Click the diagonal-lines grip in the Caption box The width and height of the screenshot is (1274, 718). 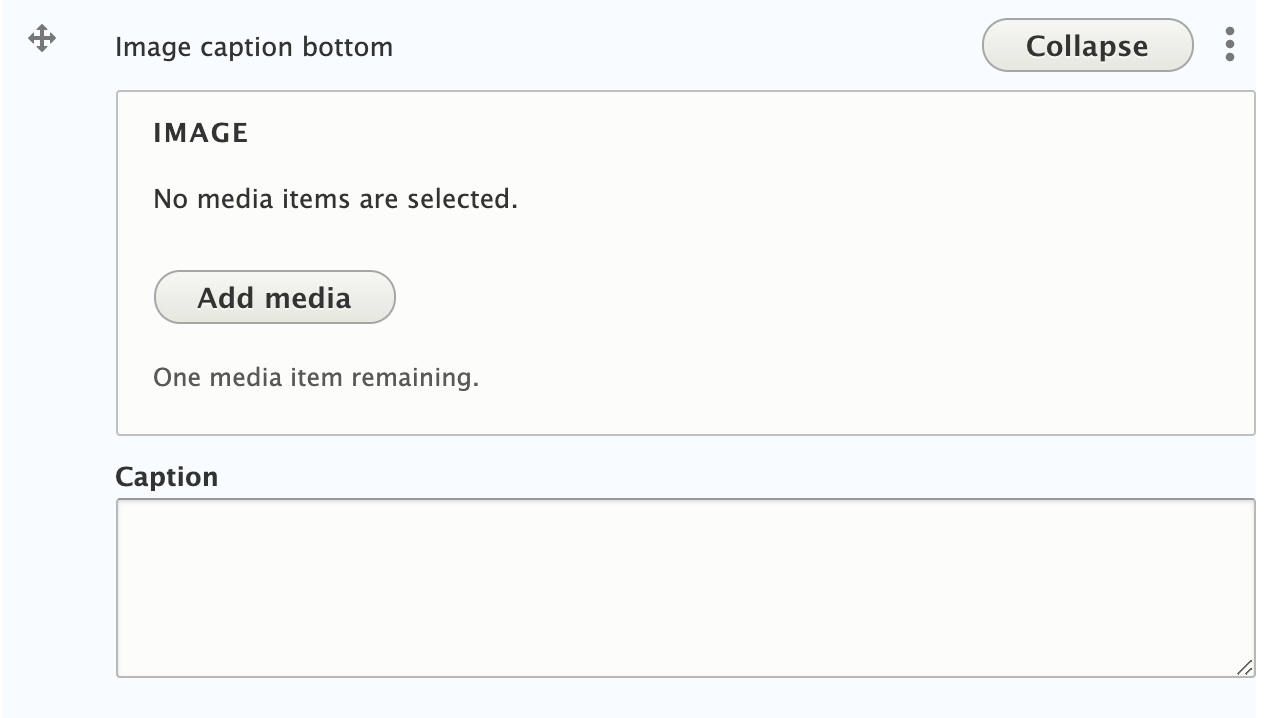coord(1243,667)
